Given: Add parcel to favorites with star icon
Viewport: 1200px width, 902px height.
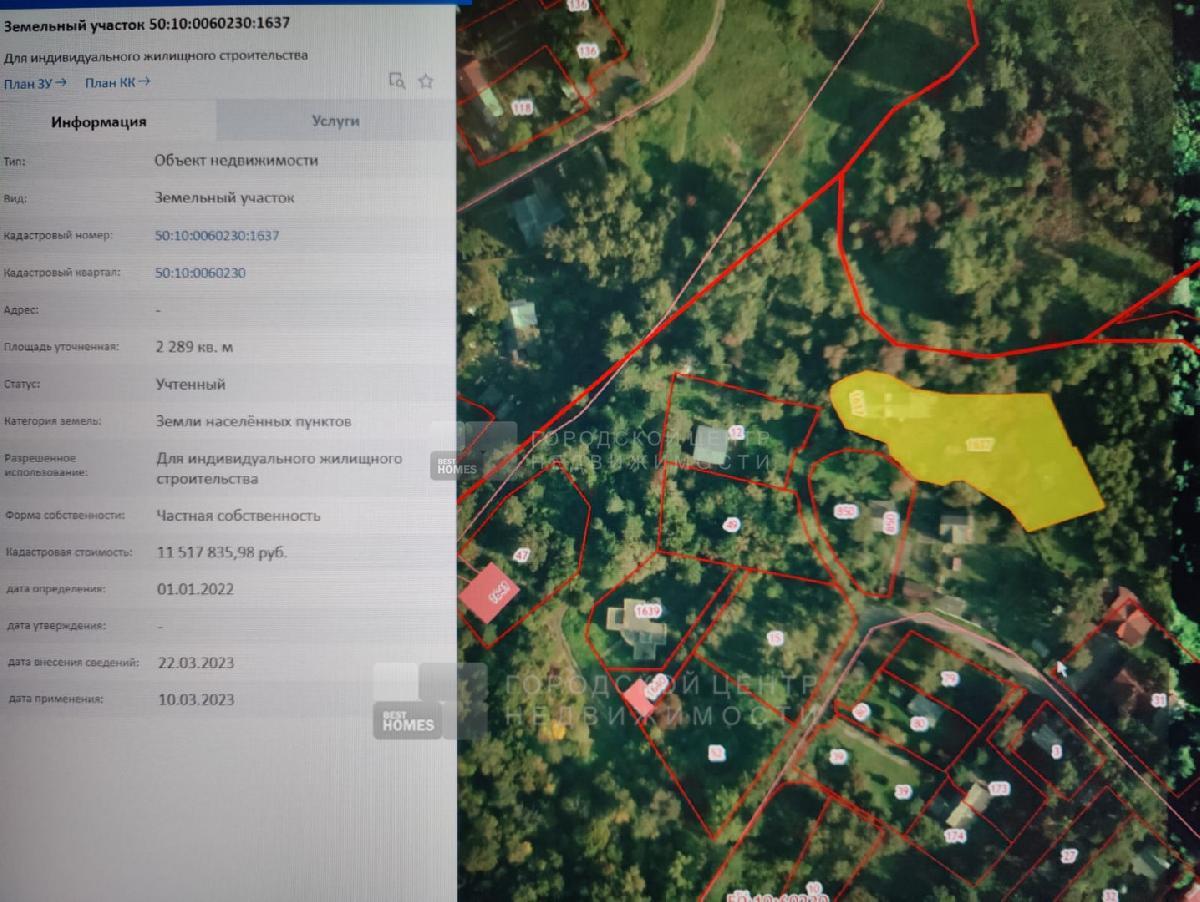Looking at the screenshot, I should 426,82.
